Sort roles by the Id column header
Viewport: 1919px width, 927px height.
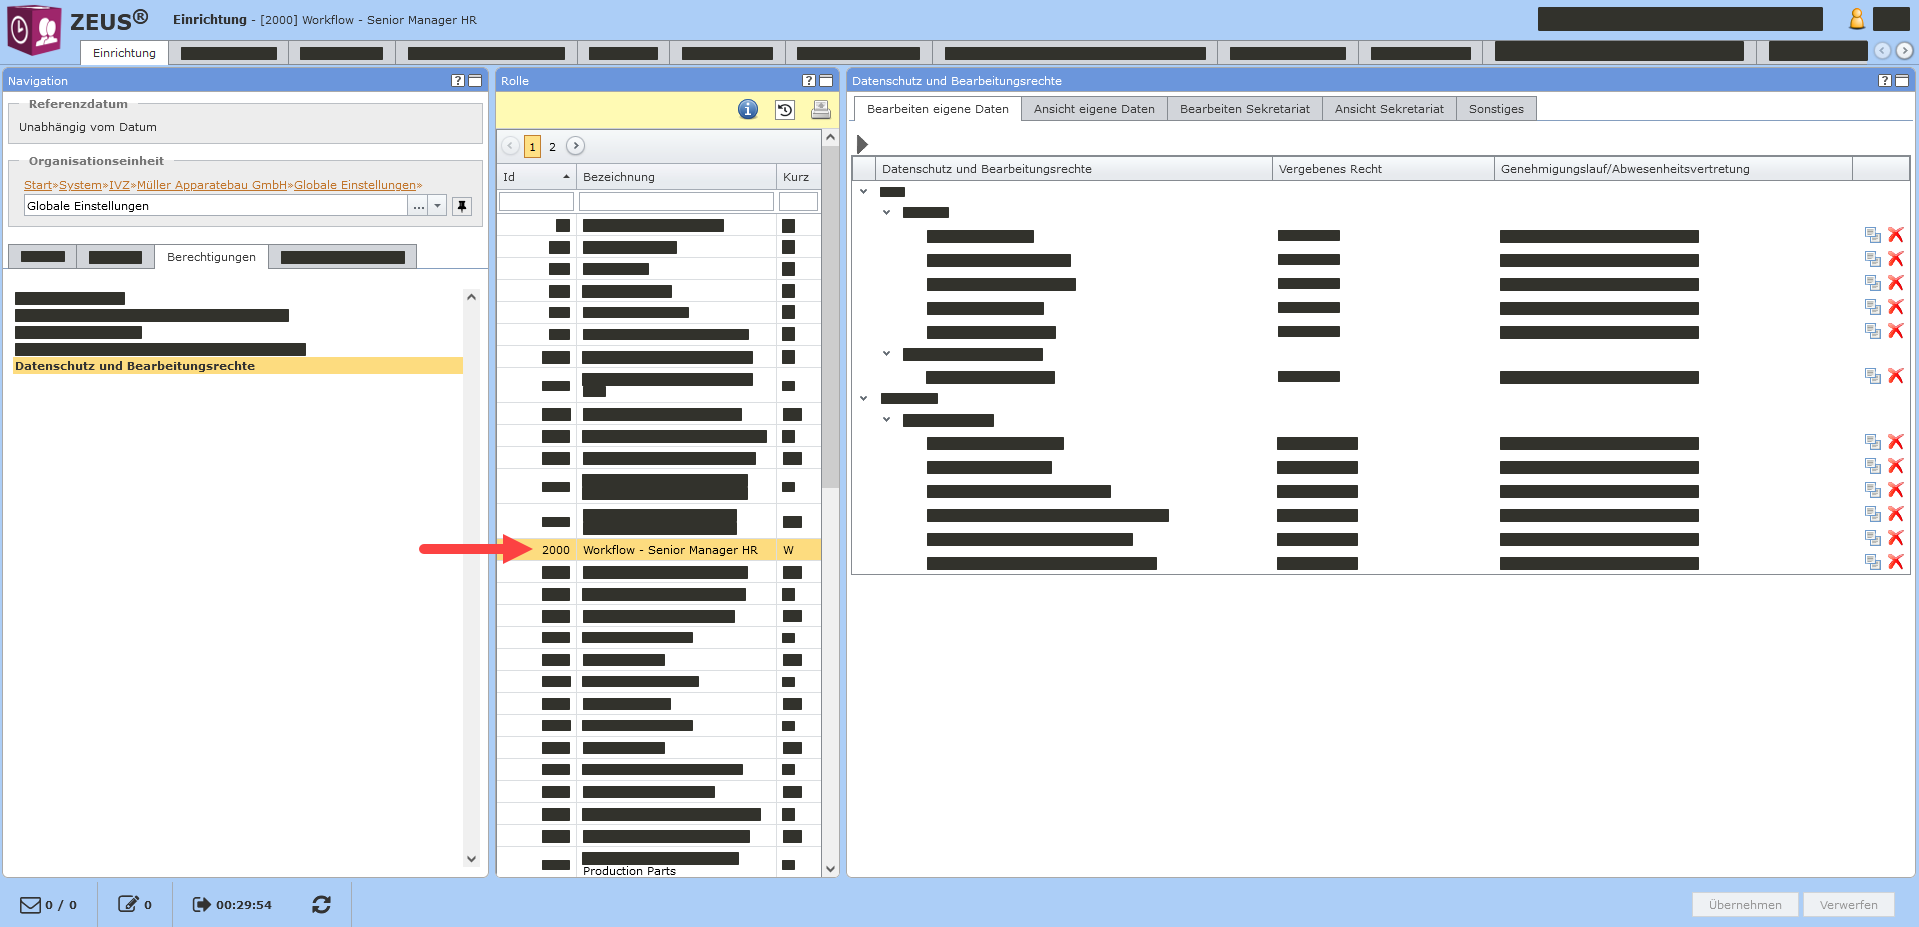(535, 177)
